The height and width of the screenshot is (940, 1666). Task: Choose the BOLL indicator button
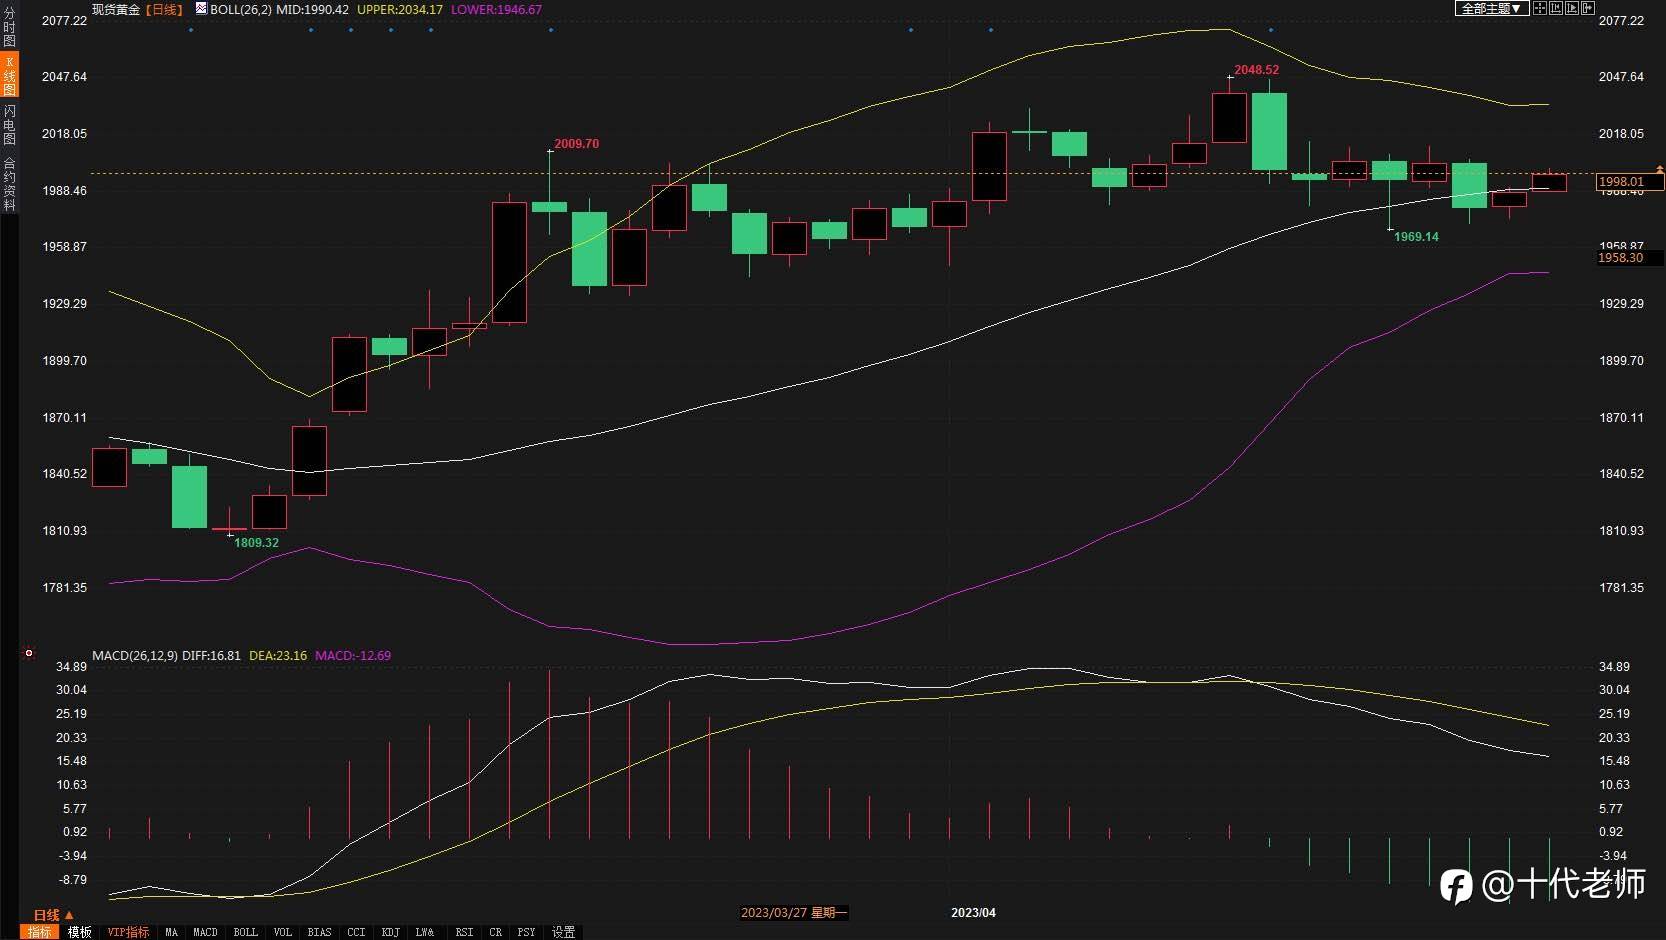(x=245, y=932)
